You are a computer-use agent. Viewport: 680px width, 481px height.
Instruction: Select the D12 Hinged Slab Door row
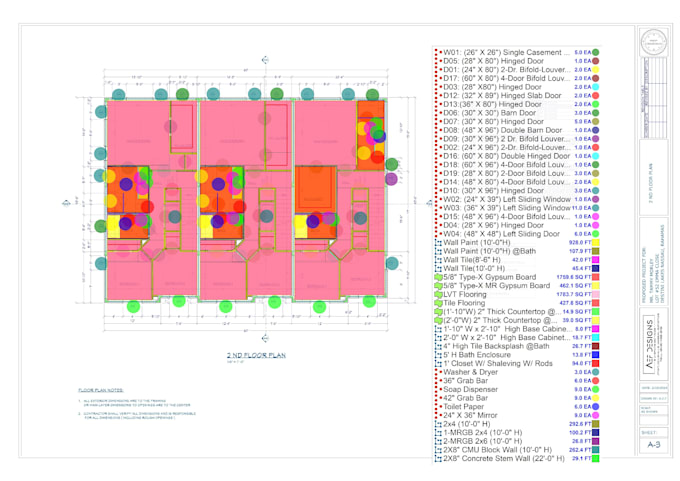(x=517, y=96)
